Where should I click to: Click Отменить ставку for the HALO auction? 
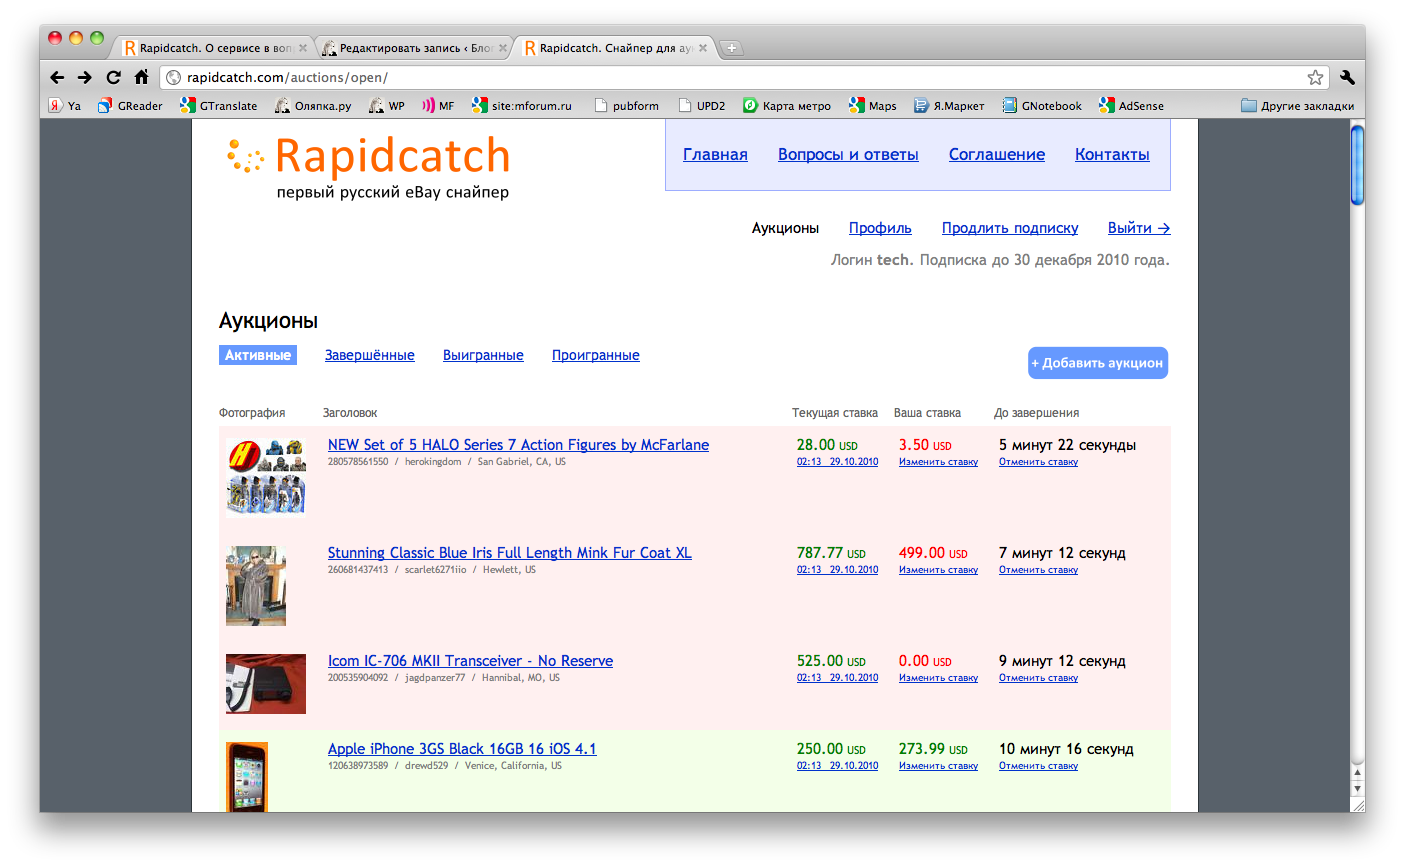[x=1038, y=462]
